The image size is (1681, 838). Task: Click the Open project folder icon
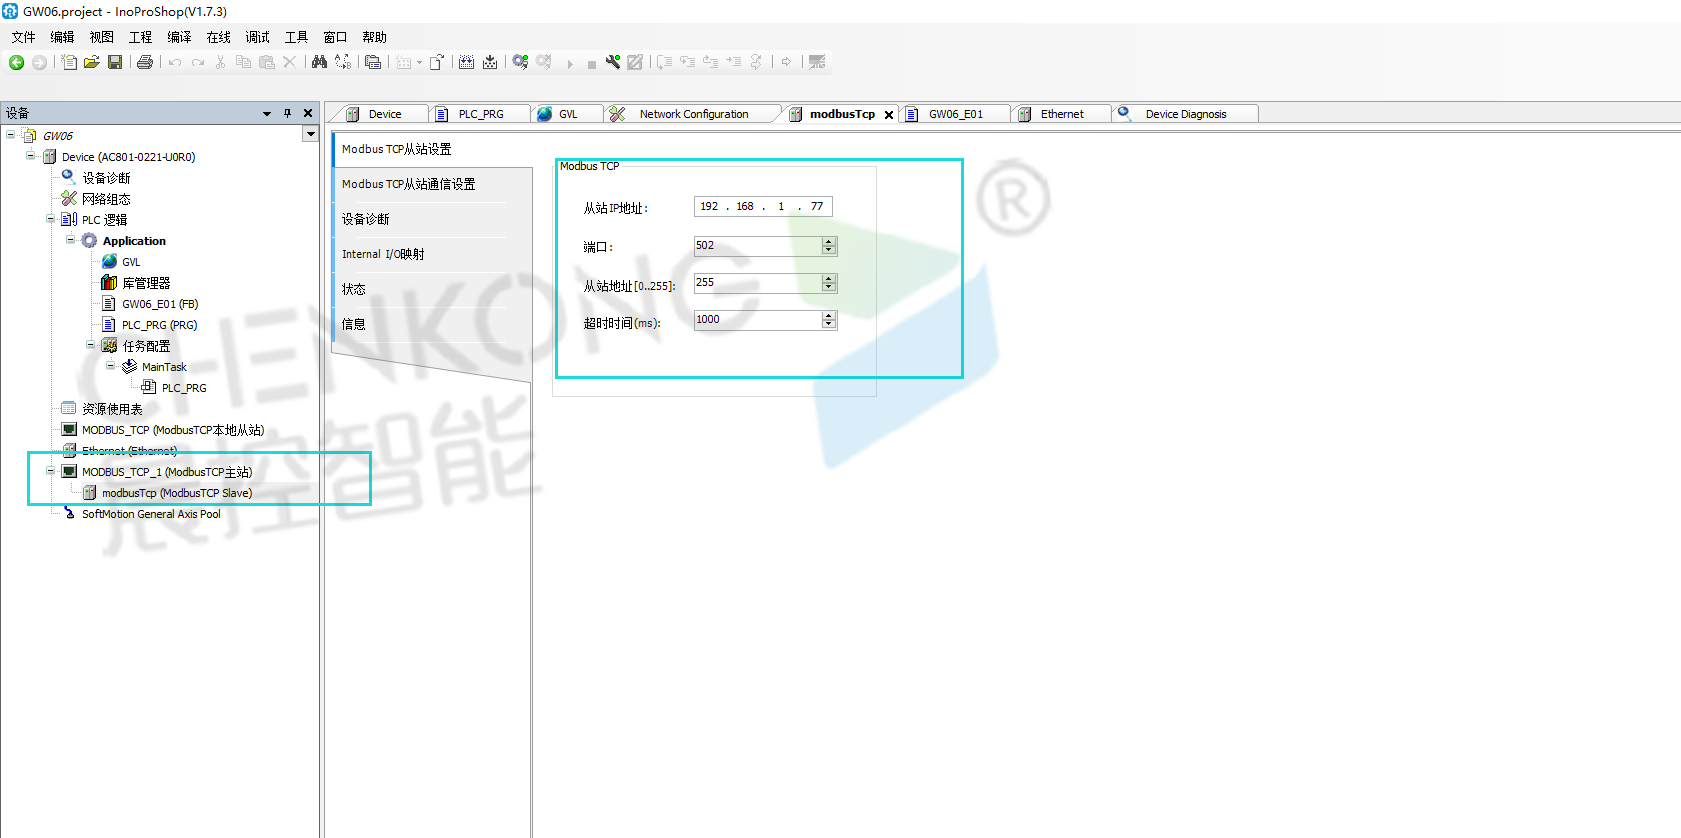pos(91,62)
